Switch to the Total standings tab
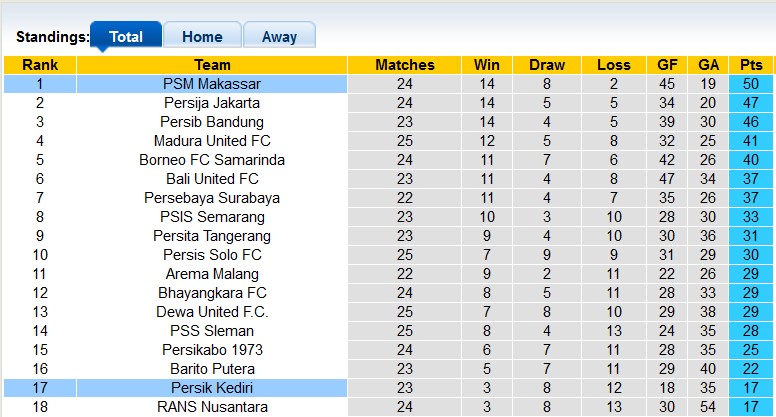The image size is (776, 417). pos(126,37)
